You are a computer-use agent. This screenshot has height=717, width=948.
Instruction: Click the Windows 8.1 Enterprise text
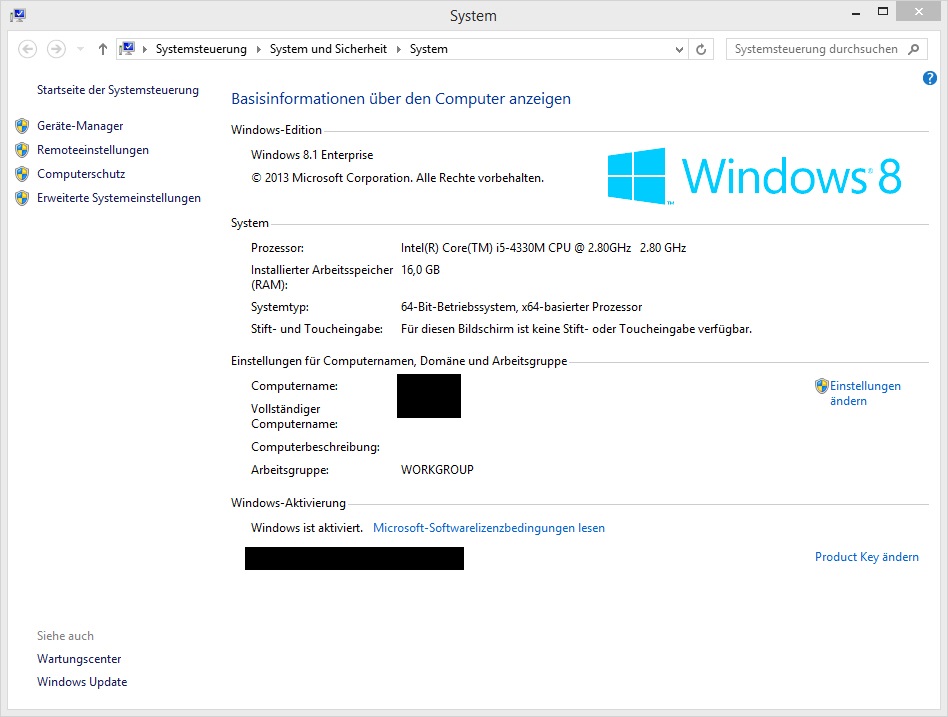[312, 155]
